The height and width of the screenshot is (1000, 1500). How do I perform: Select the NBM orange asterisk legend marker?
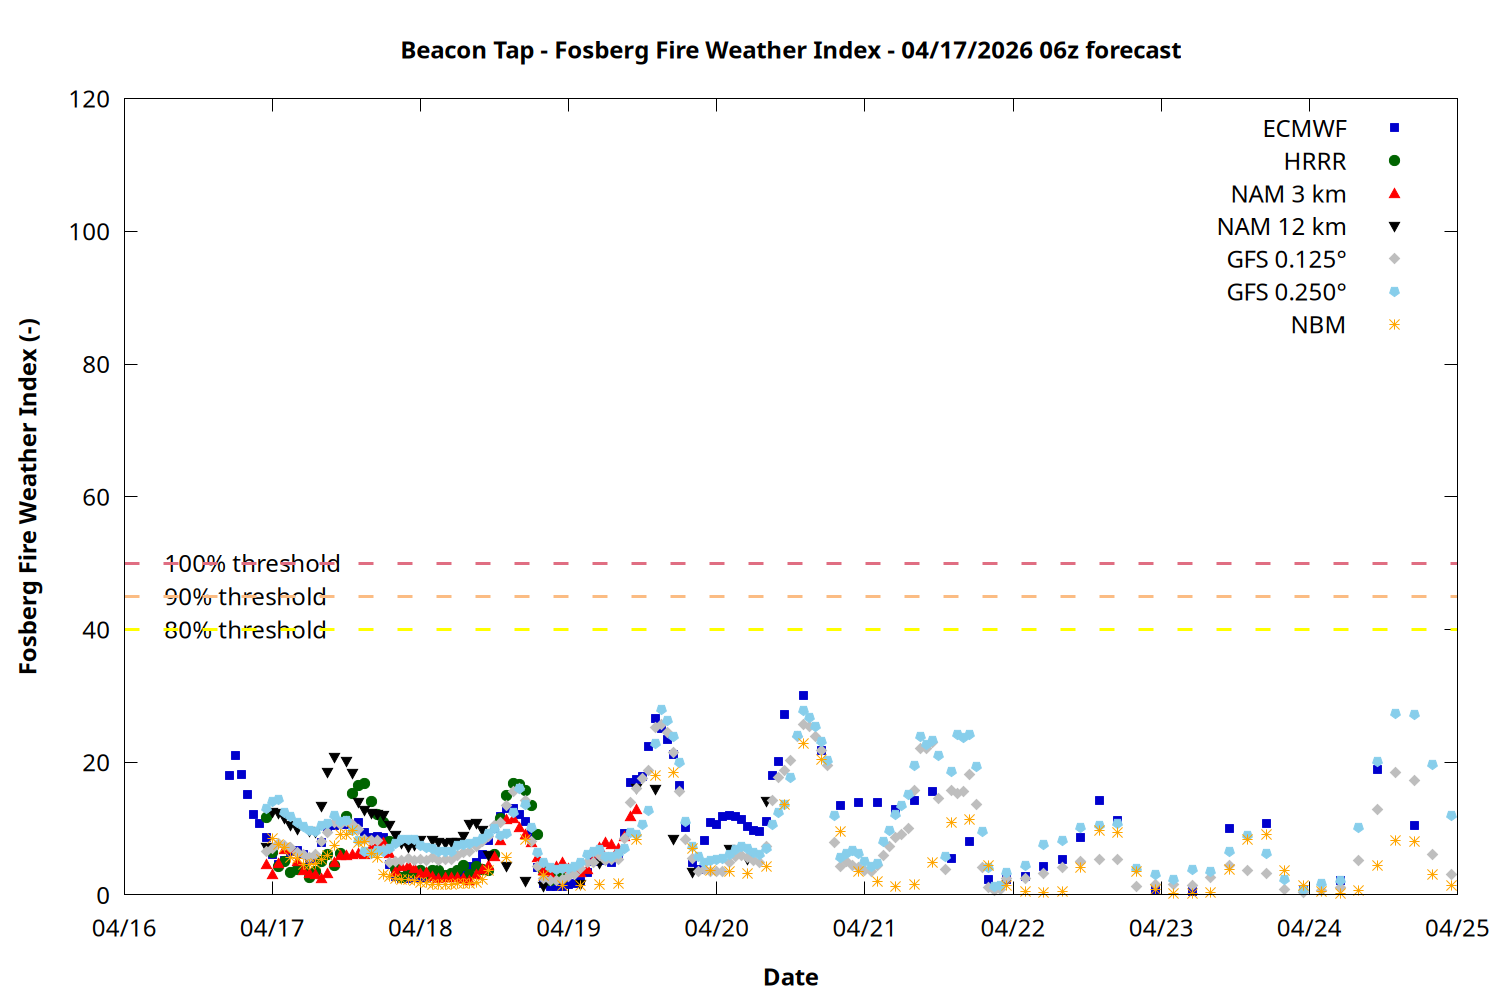[x=1394, y=325]
